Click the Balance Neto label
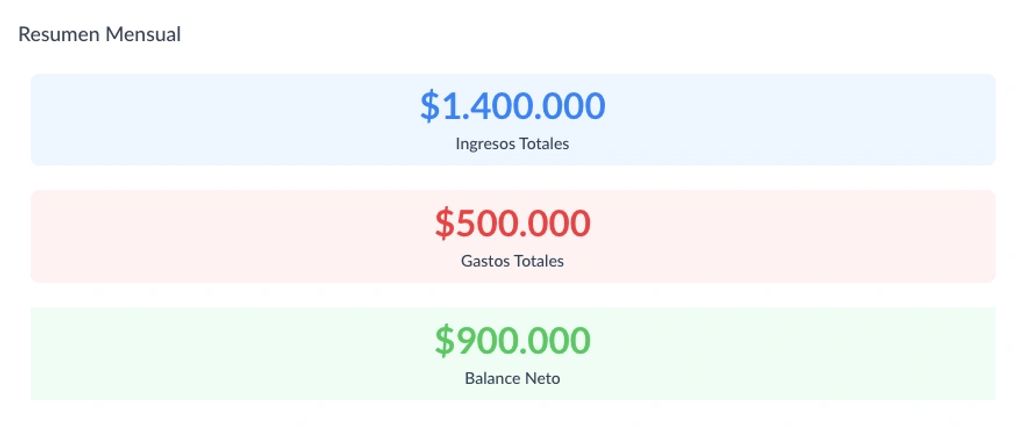Screen dimensions: 1023x438 [512, 379]
